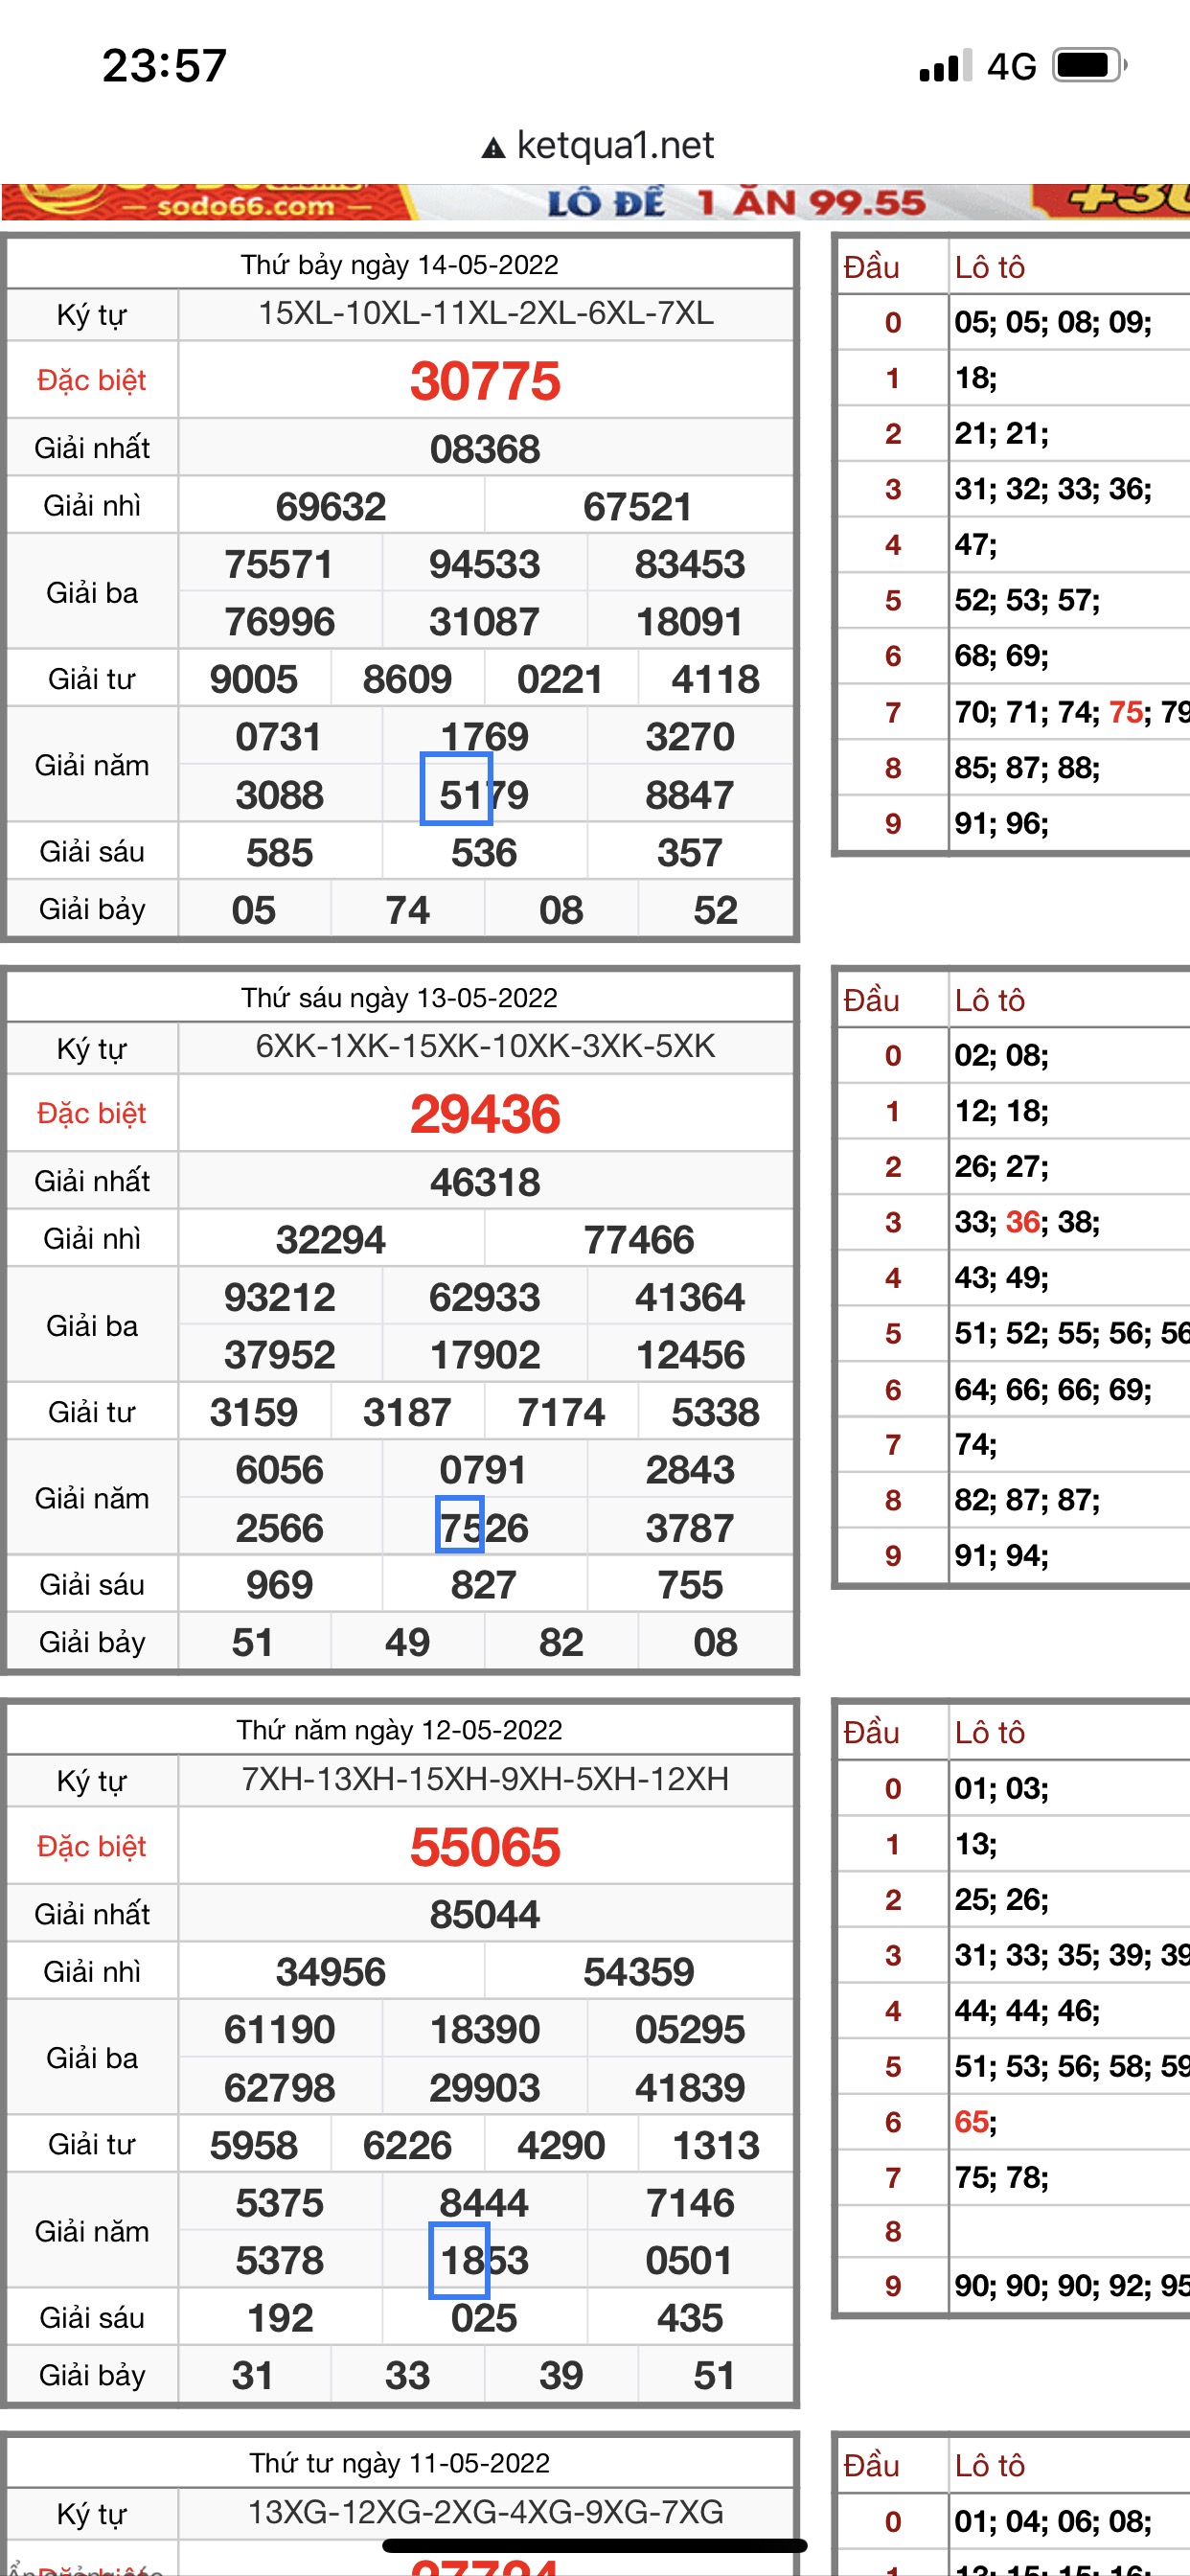Tap the 4G network indicator
The width and height of the screenshot is (1190, 2576).
[x=1011, y=66]
